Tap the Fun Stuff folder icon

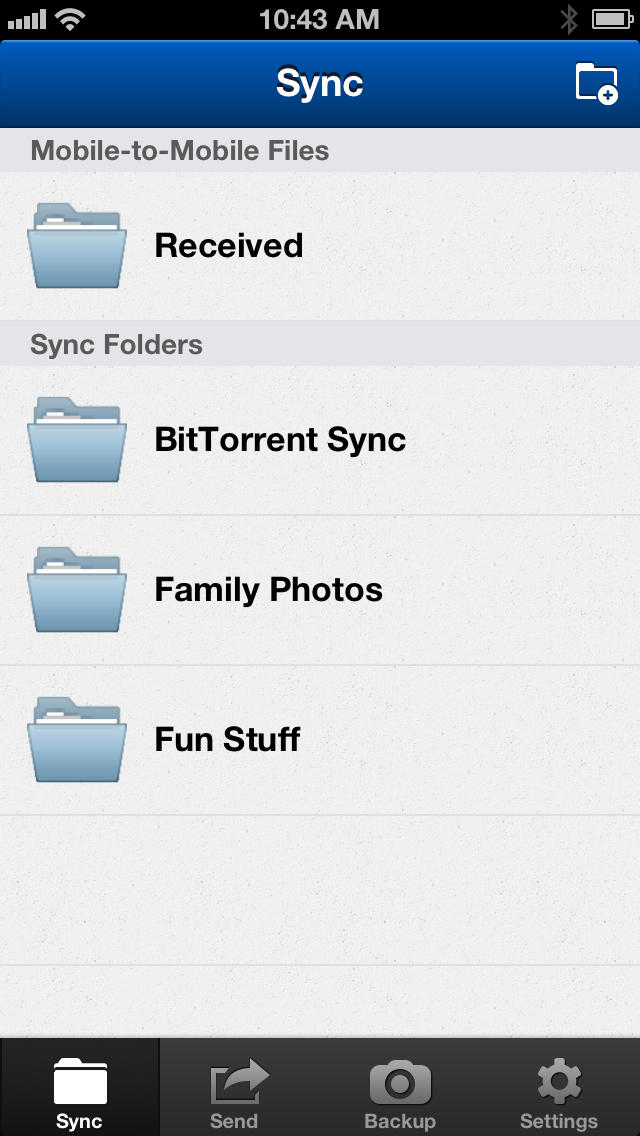coord(77,740)
